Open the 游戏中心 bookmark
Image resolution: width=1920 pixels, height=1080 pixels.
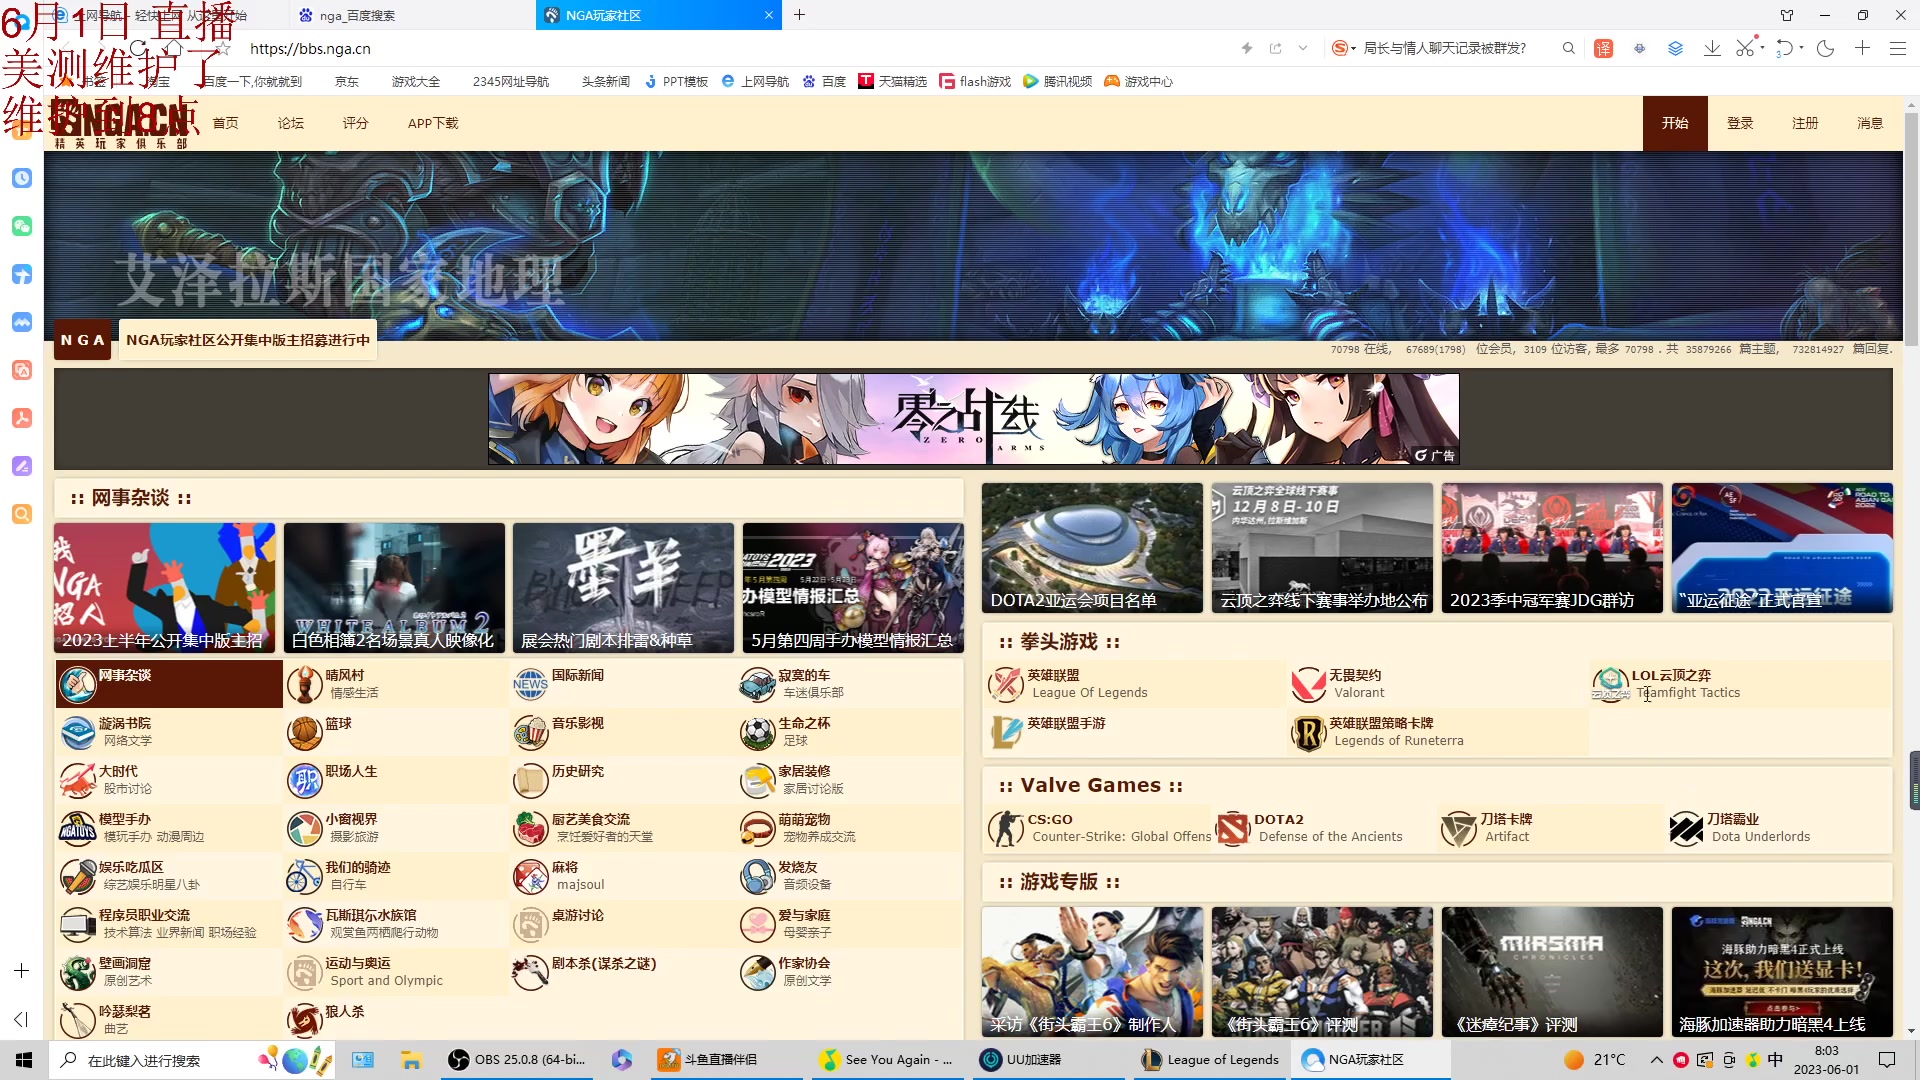[x=1139, y=81]
